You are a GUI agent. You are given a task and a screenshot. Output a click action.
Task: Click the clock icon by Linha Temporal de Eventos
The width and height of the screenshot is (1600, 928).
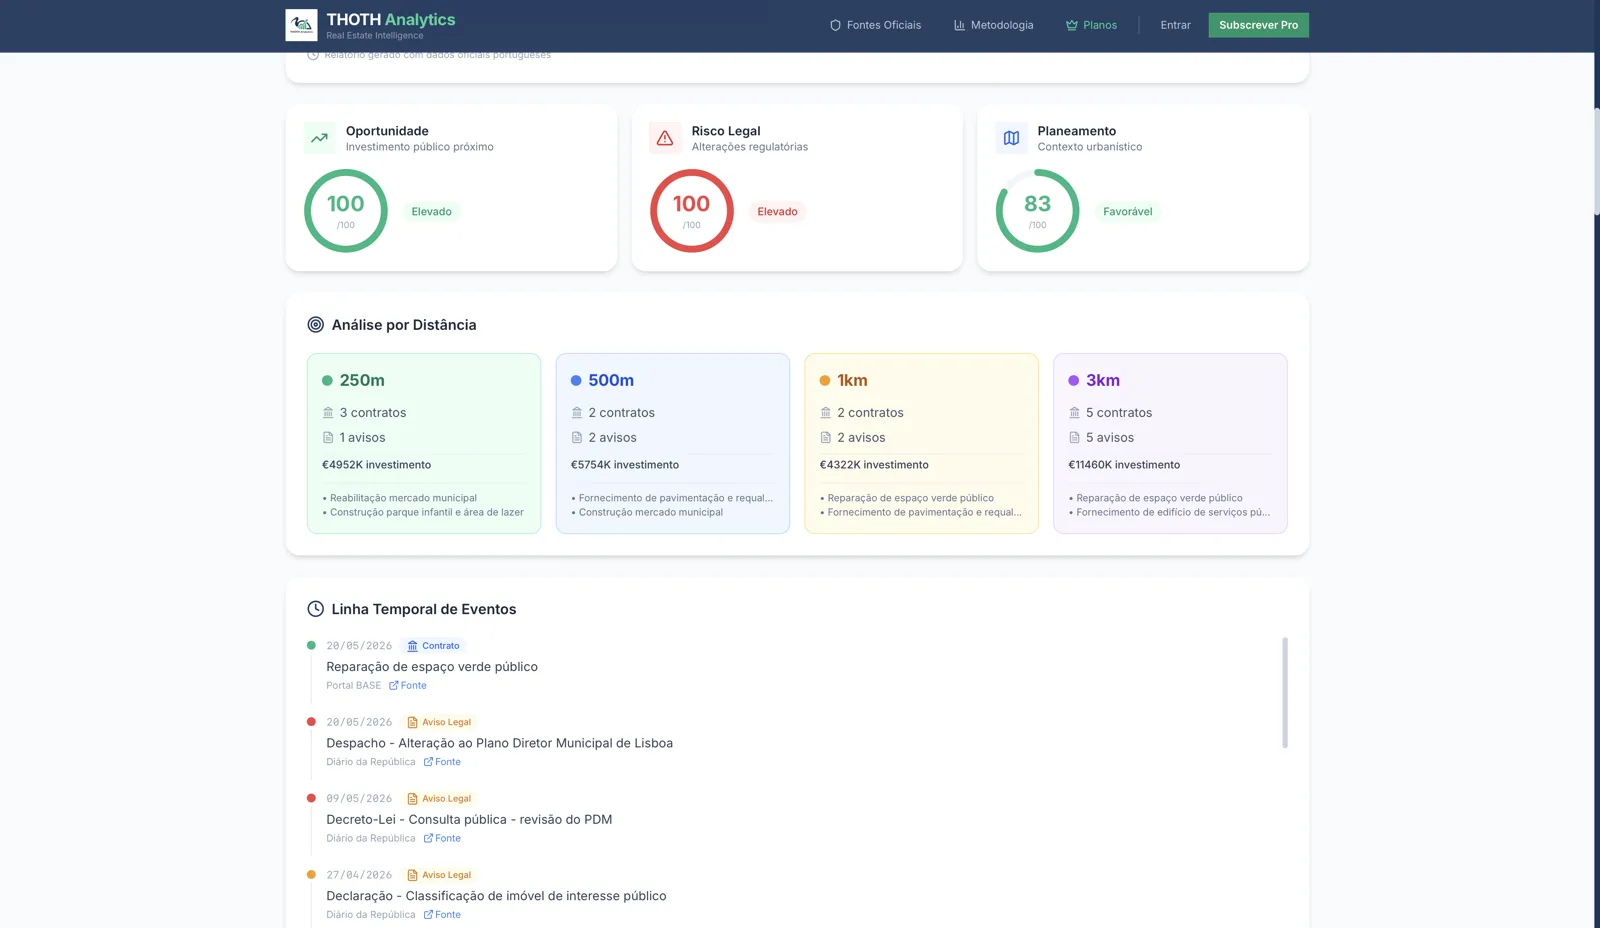316,609
